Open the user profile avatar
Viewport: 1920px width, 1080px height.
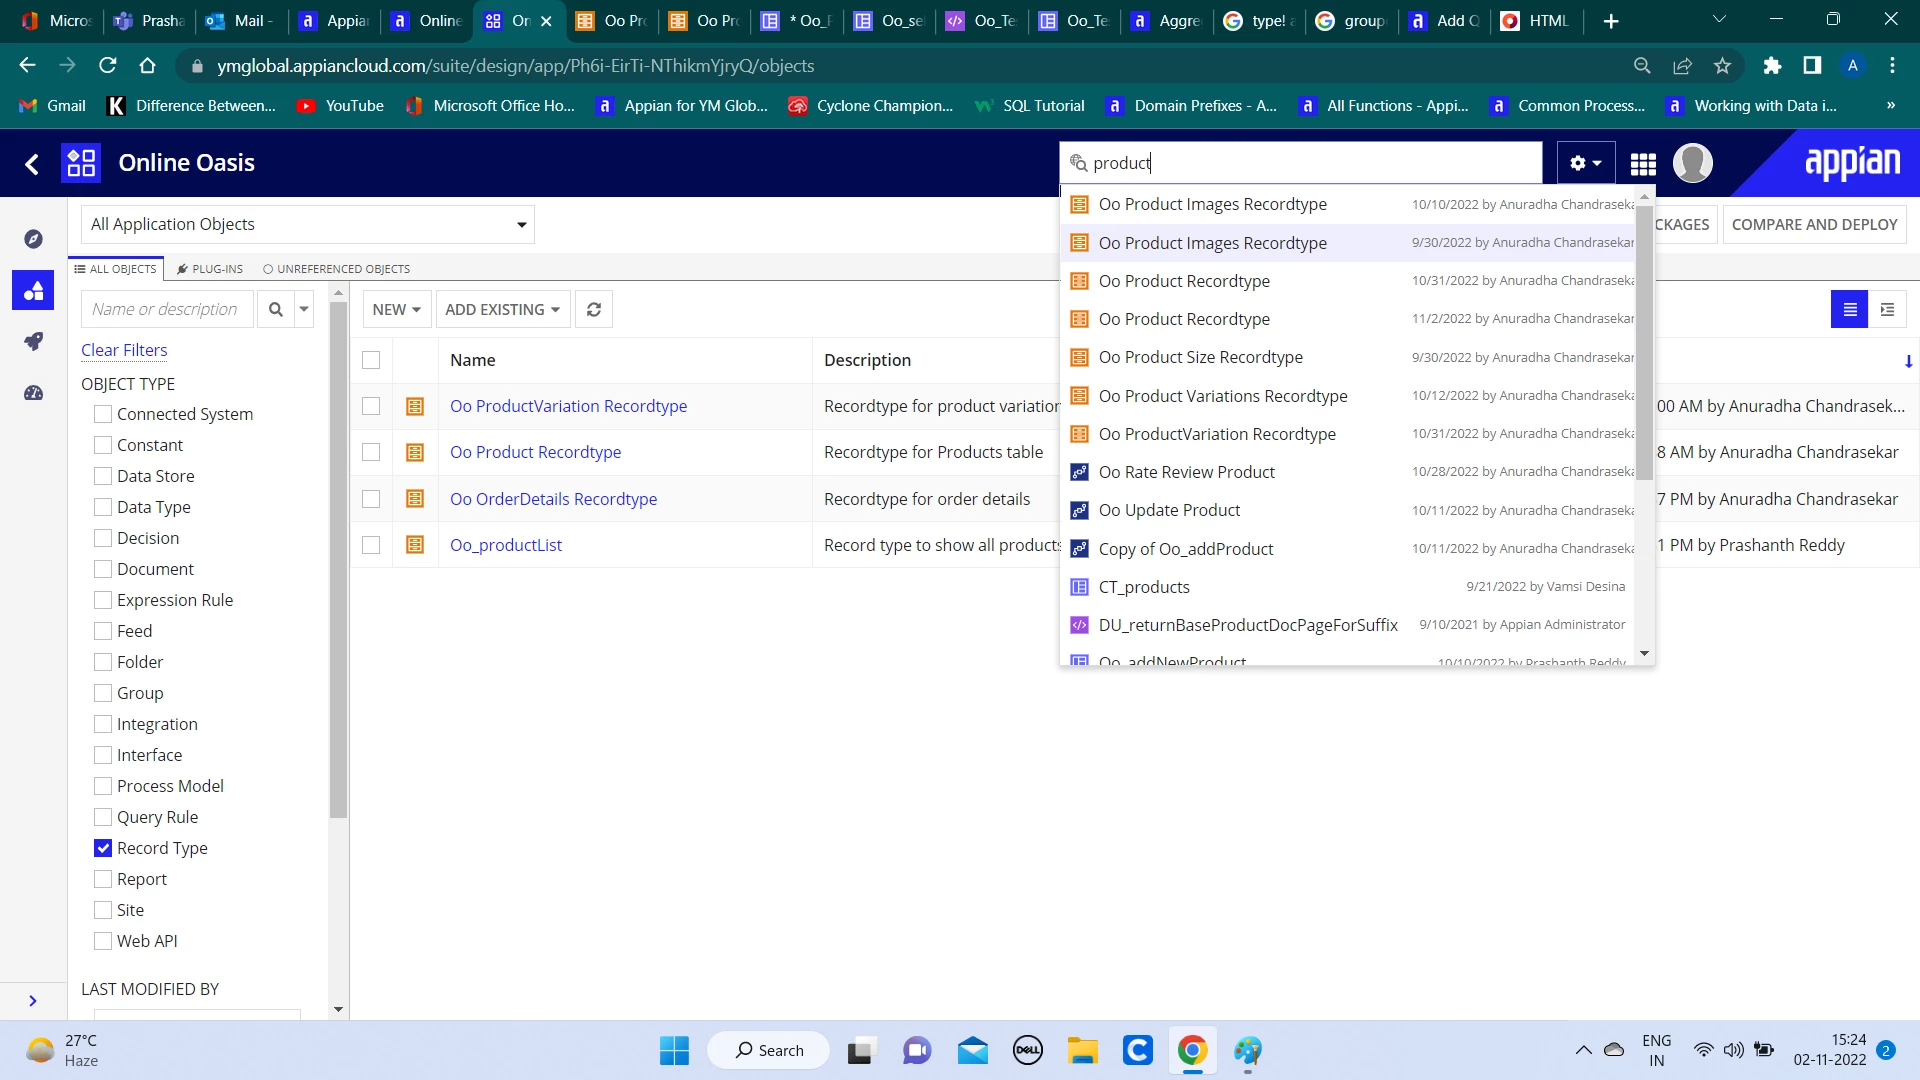click(1693, 163)
